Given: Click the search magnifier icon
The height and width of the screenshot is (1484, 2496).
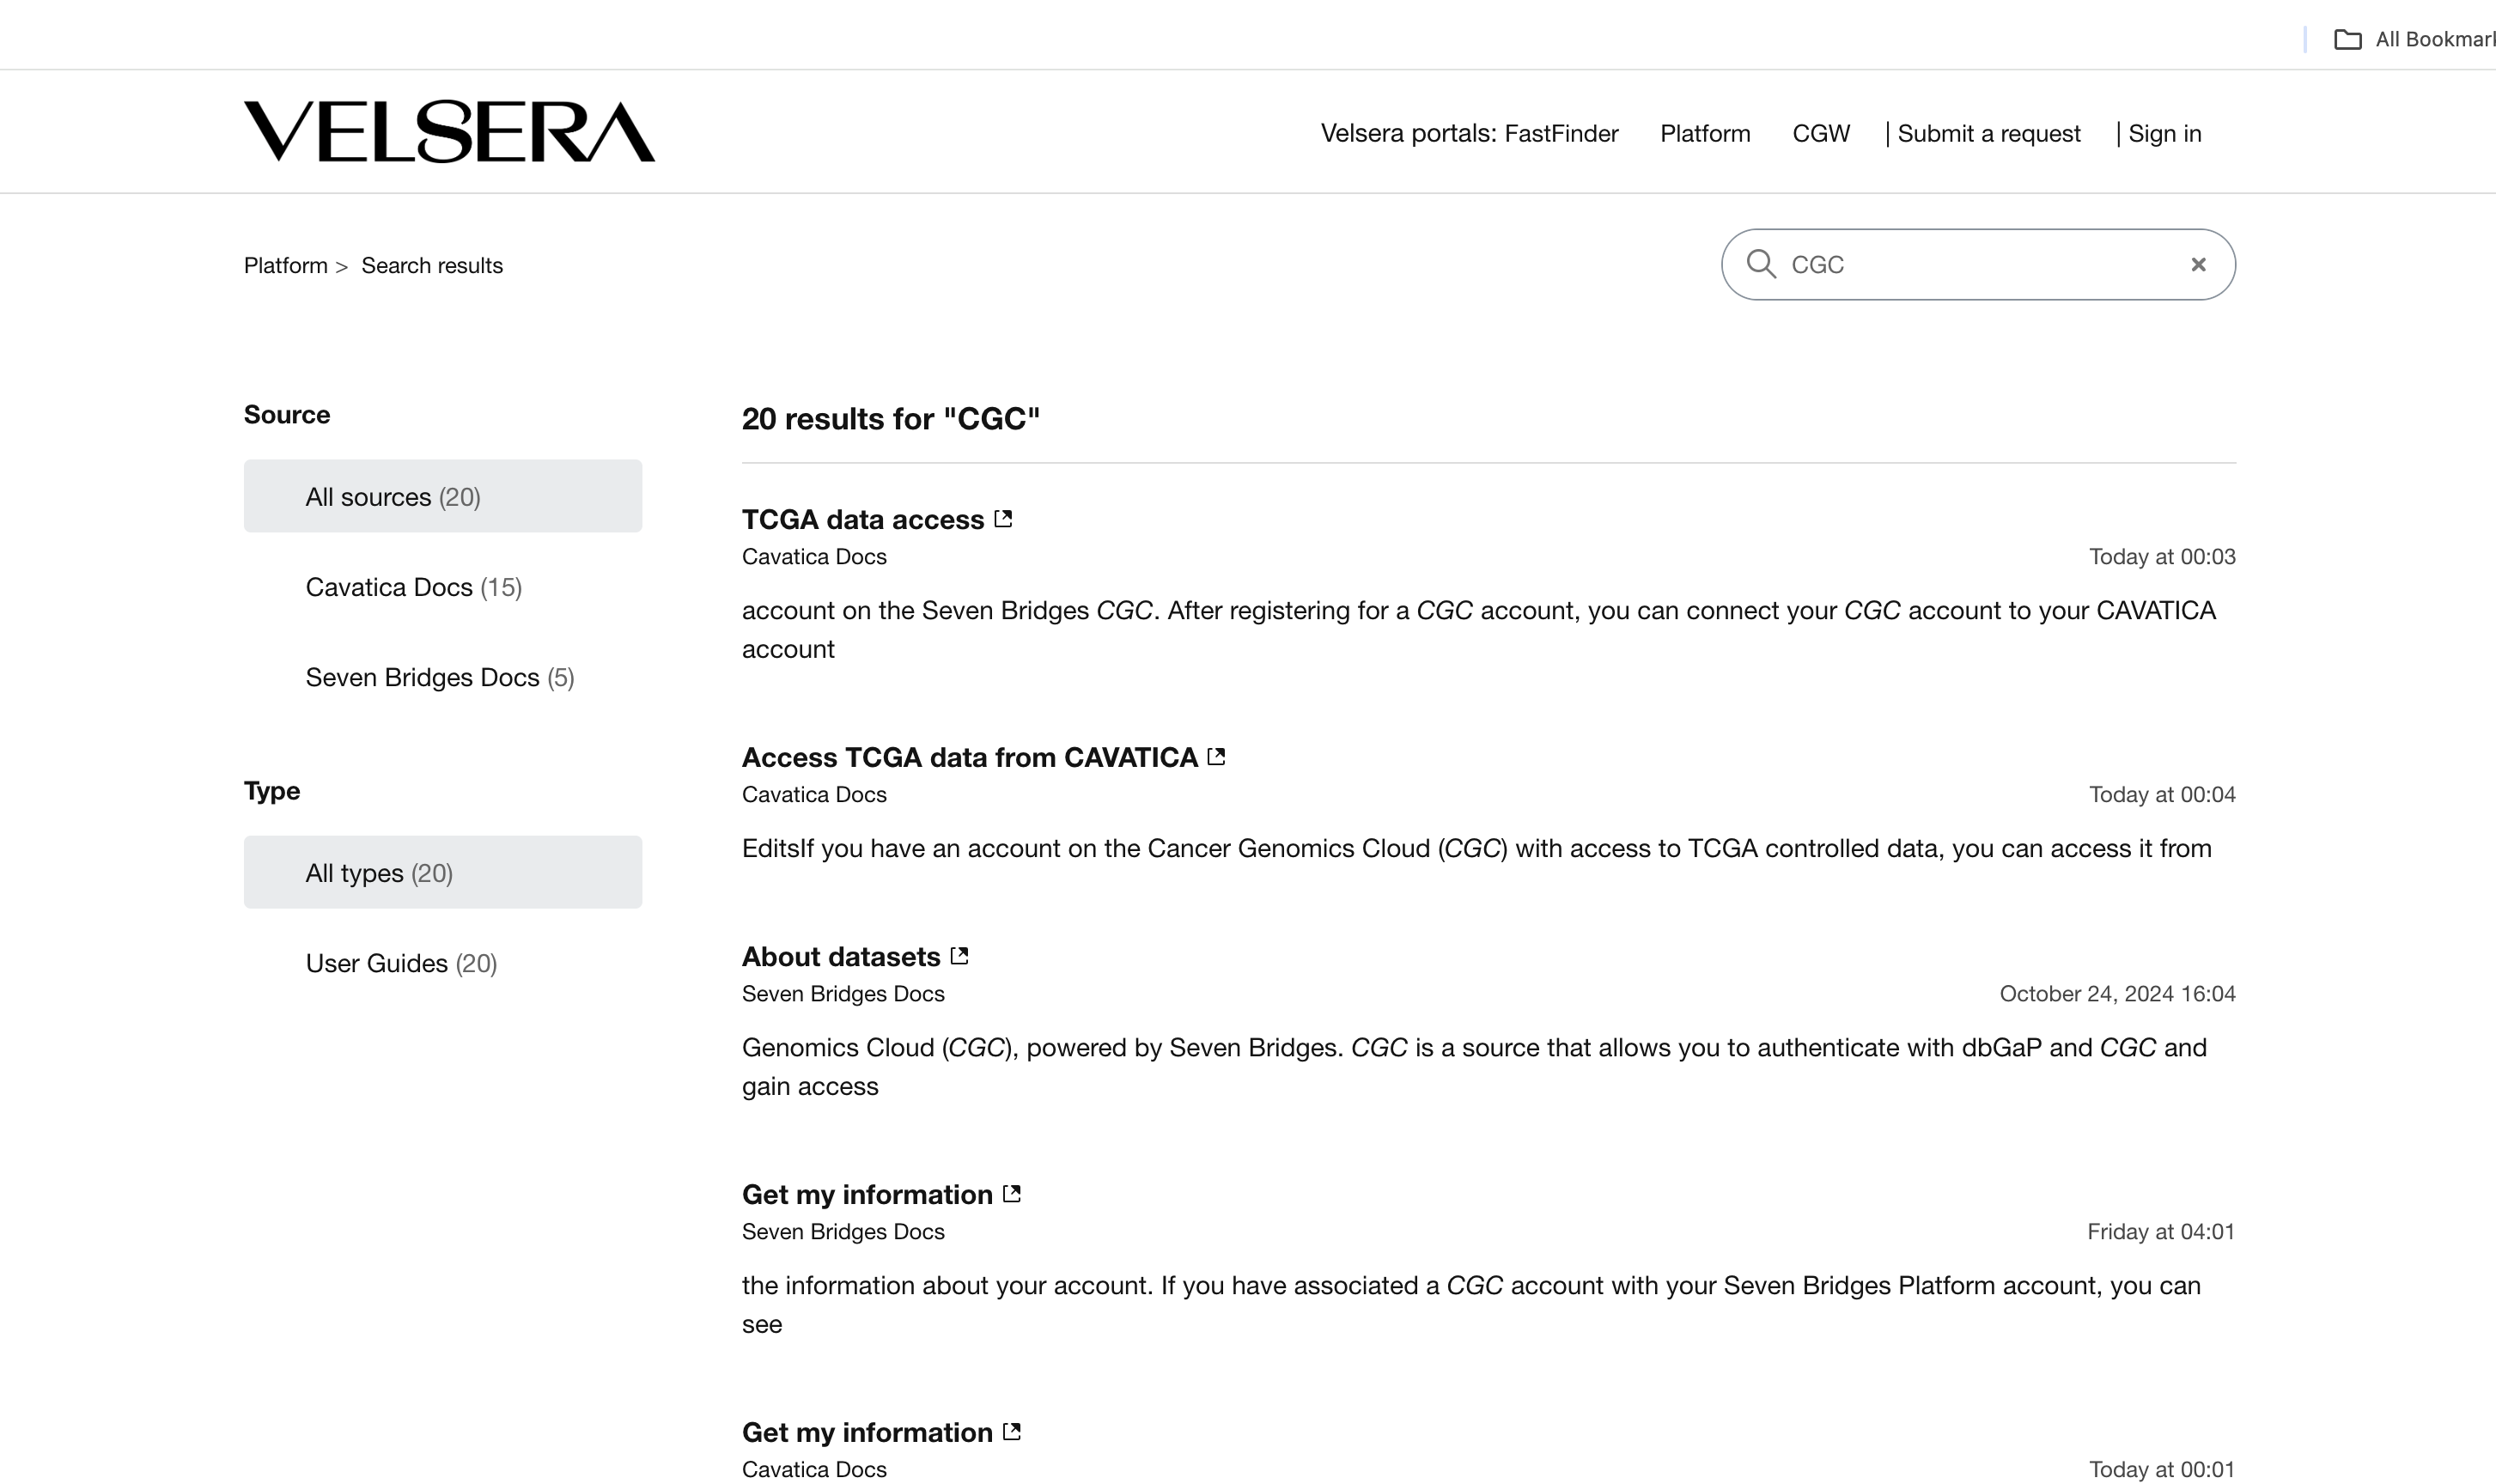Looking at the screenshot, I should click(x=1761, y=264).
